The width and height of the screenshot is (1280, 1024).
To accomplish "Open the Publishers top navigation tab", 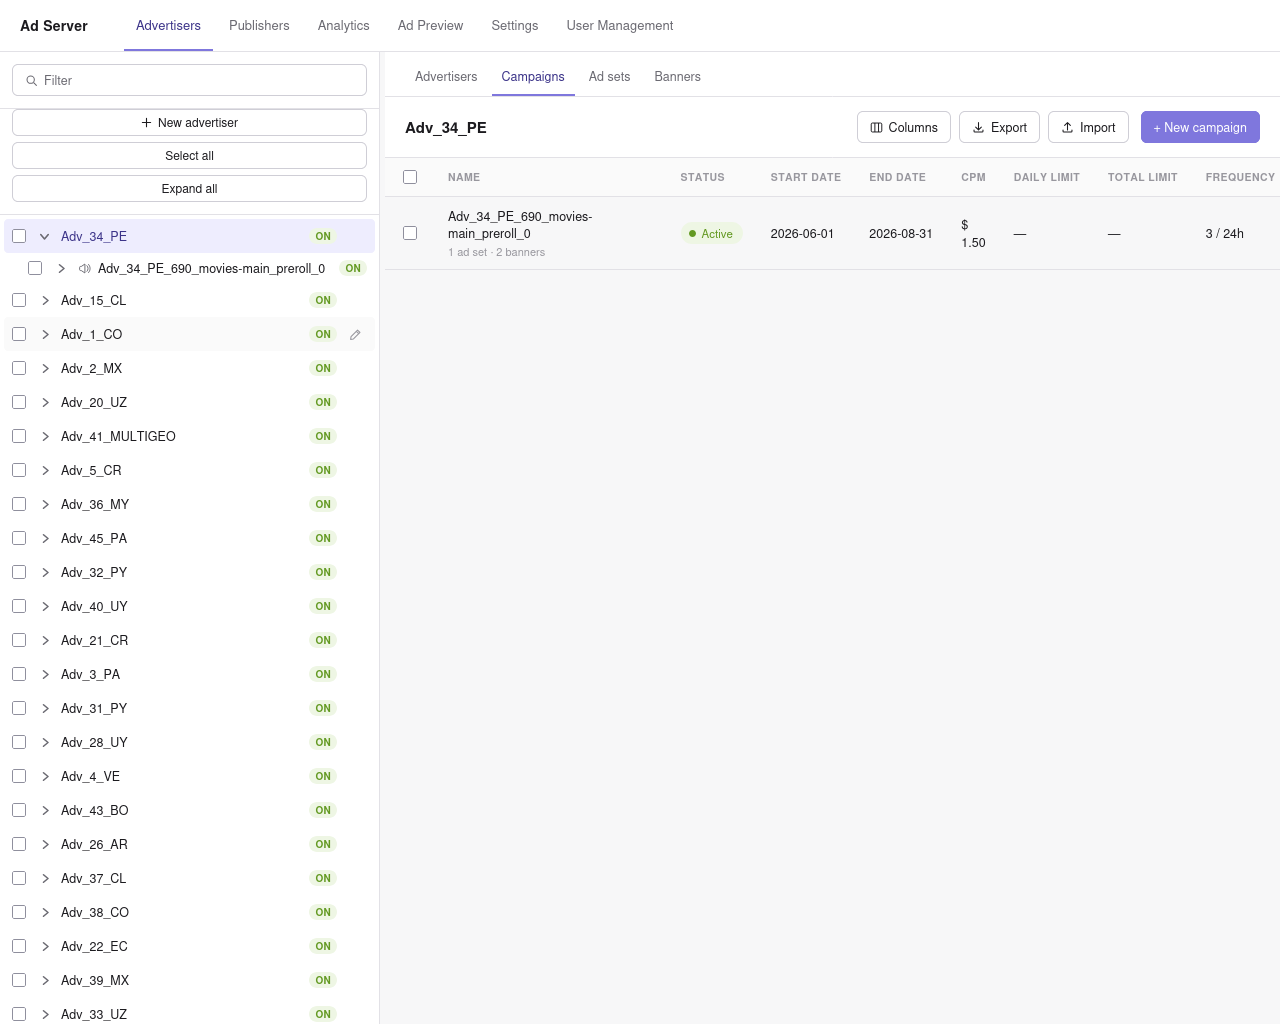I will click(259, 26).
